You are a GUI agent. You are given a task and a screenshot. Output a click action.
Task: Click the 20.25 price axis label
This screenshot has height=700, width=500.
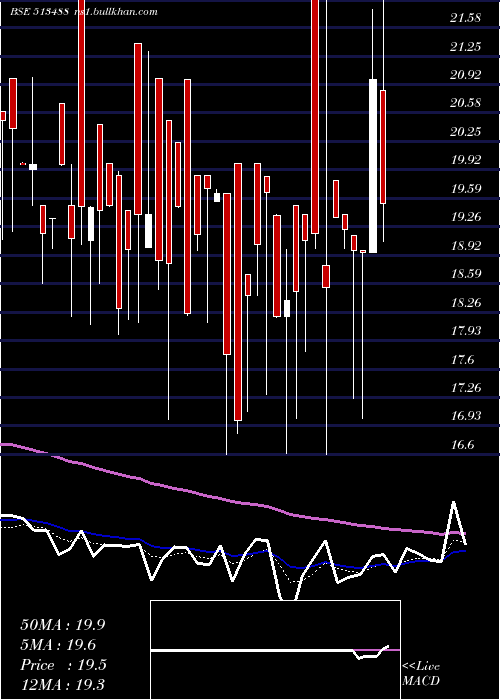466,132
